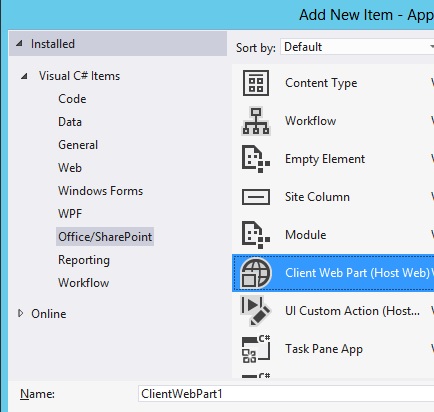Select the UI Custom Action icon
Screen dimensions: 434x412
[256, 311]
